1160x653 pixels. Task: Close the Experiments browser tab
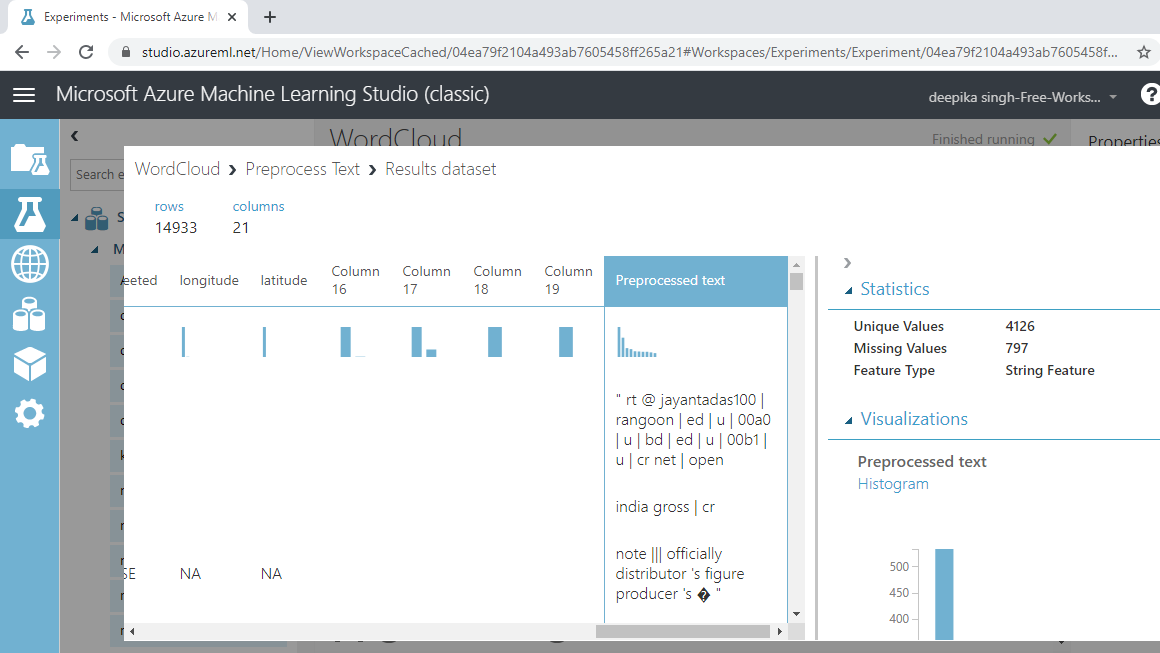pos(232,17)
